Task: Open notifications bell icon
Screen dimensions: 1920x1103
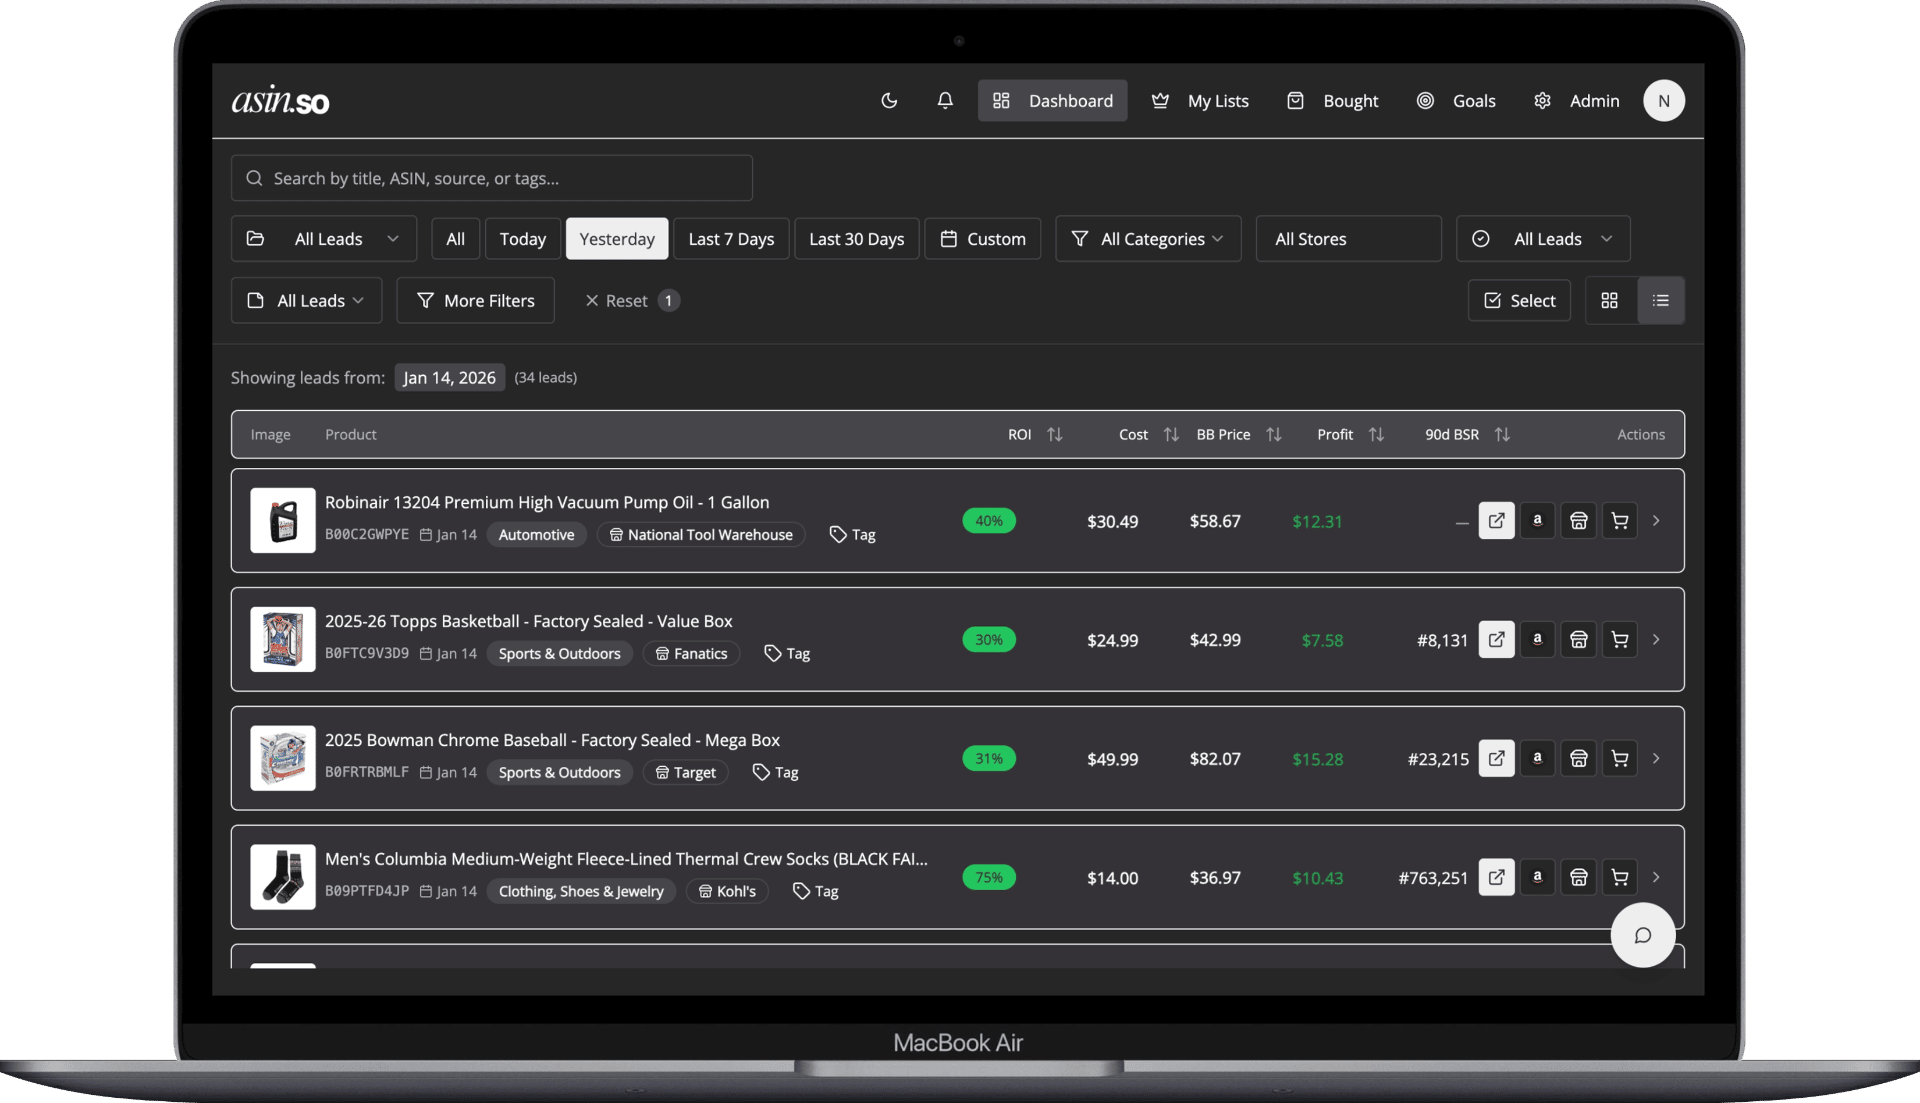Action: [x=944, y=100]
